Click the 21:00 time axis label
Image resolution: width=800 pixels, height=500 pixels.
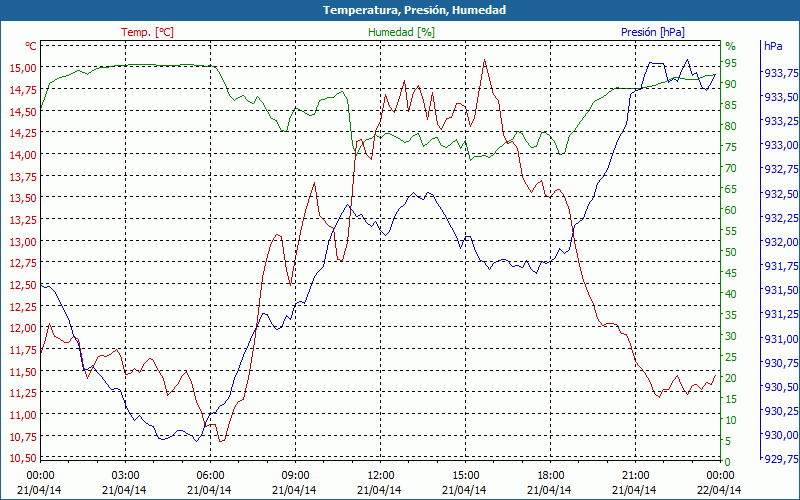[x=635, y=476]
